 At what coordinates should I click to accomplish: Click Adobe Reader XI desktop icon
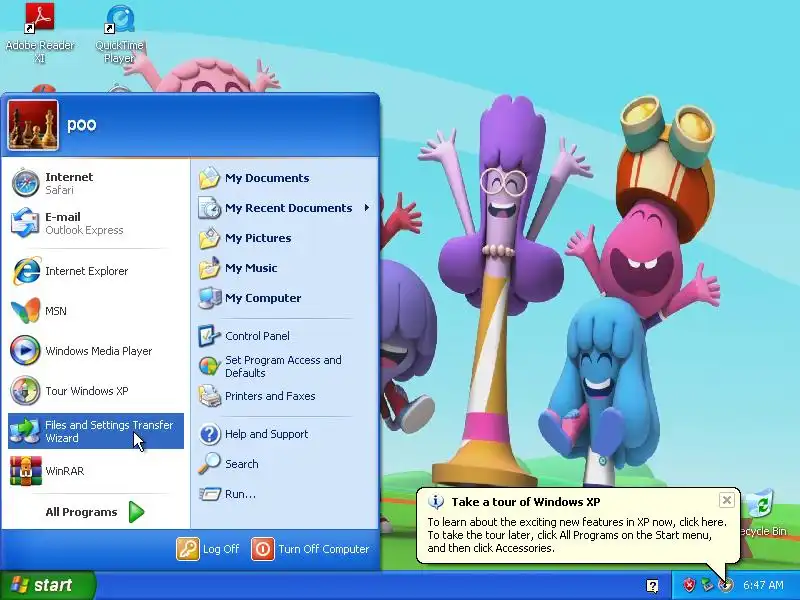click(40, 33)
